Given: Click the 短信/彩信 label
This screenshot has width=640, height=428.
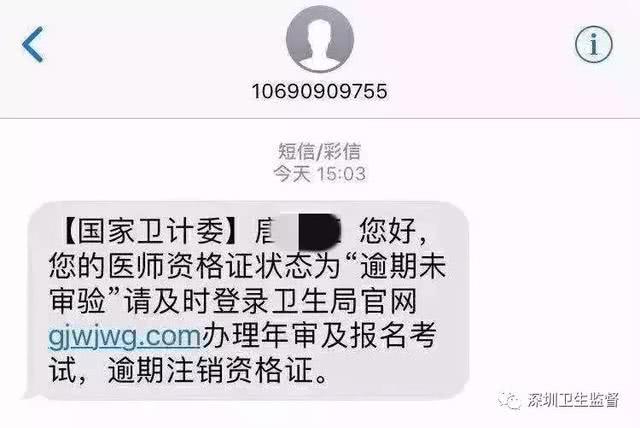Looking at the screenshot, I should click(x=320, y=151).
